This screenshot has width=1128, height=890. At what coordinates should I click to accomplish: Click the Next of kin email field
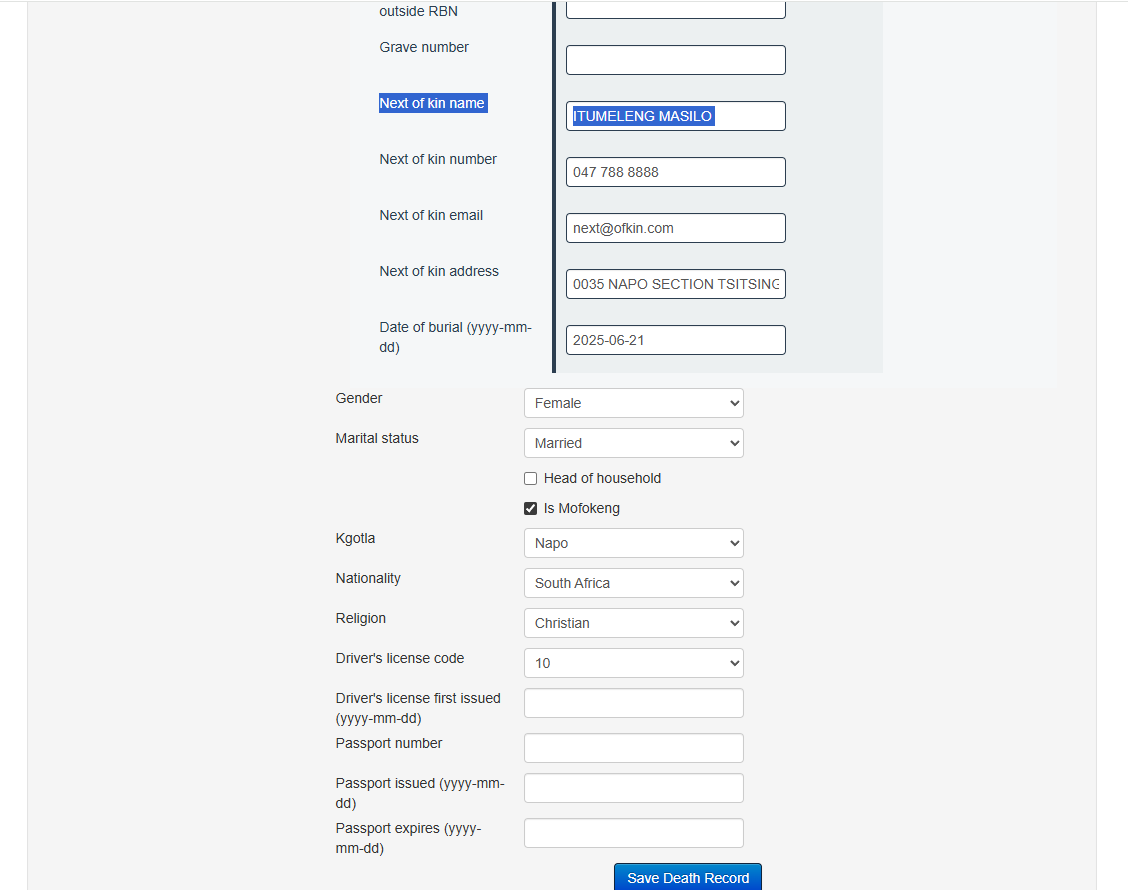click(x=675, y=228)
